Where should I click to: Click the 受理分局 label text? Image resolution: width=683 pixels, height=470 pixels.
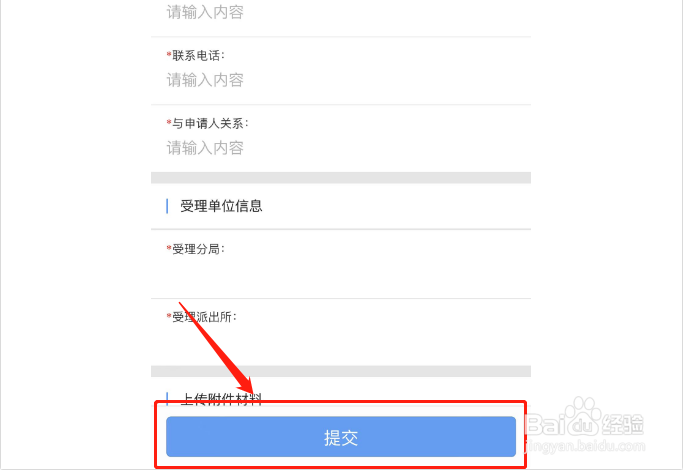coord(198,249)
